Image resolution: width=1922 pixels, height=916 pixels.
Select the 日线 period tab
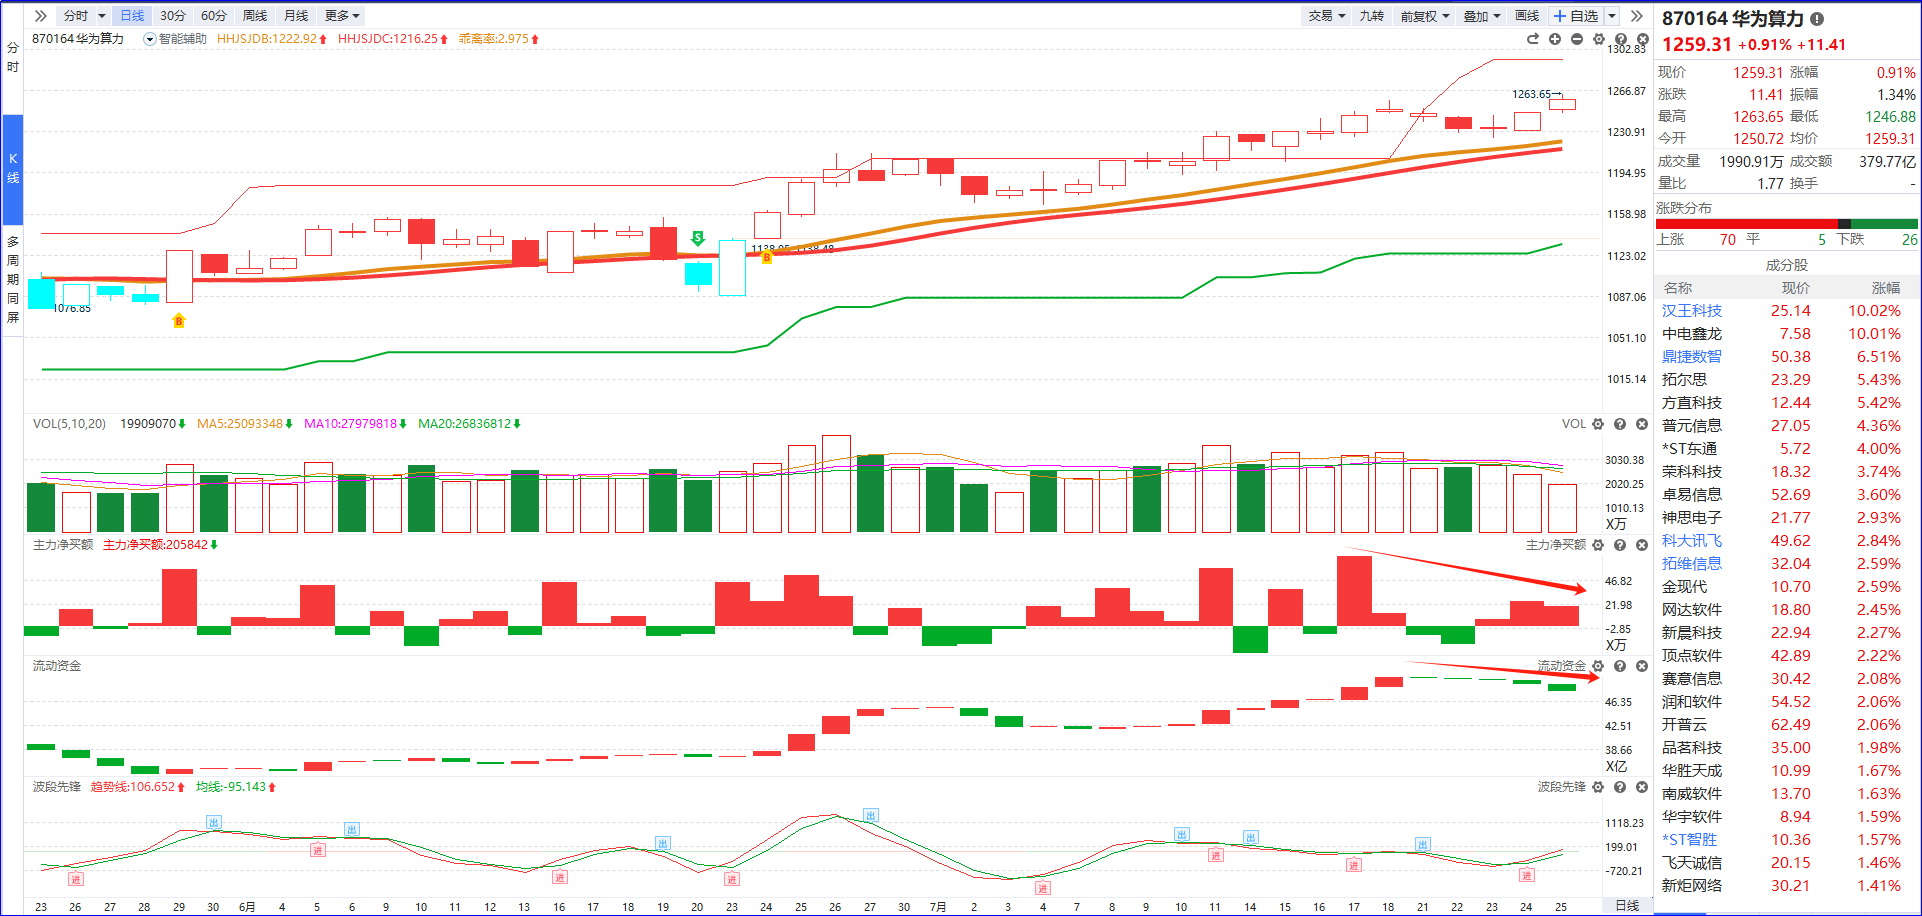tap(132, 16)
